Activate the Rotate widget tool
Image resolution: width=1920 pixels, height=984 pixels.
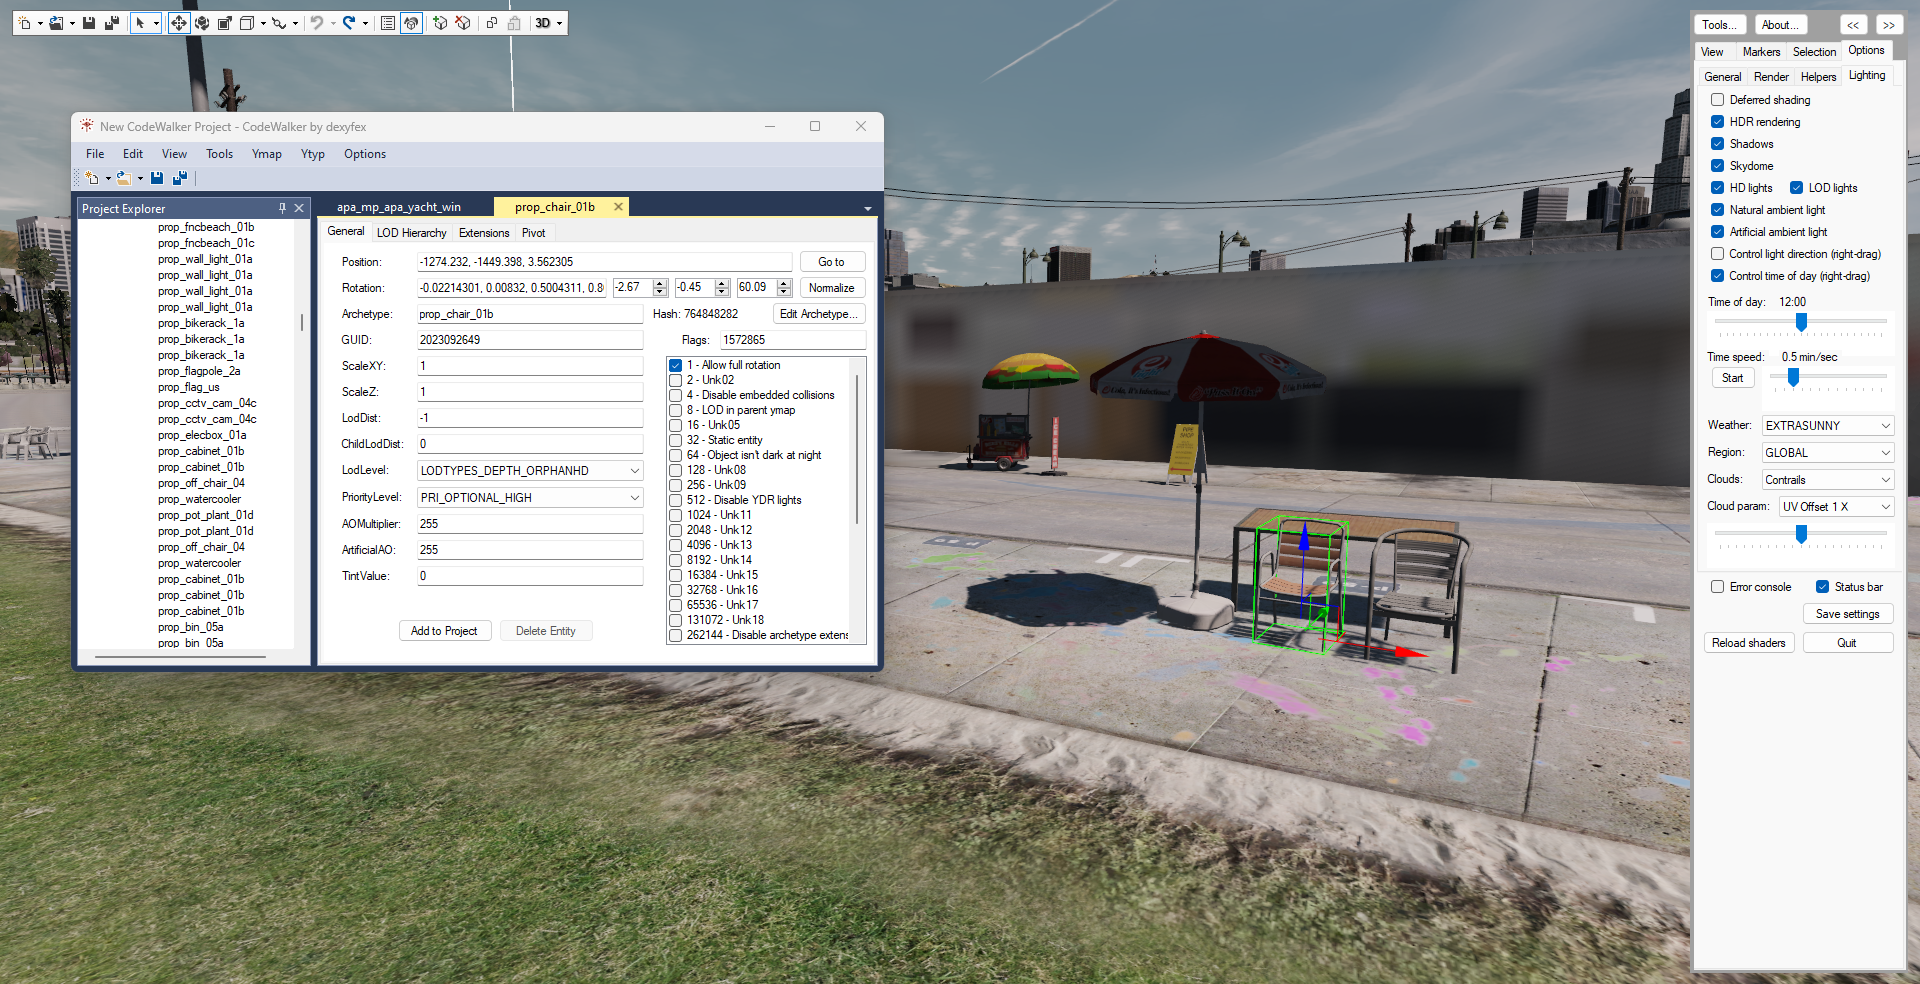coord(202,23)
